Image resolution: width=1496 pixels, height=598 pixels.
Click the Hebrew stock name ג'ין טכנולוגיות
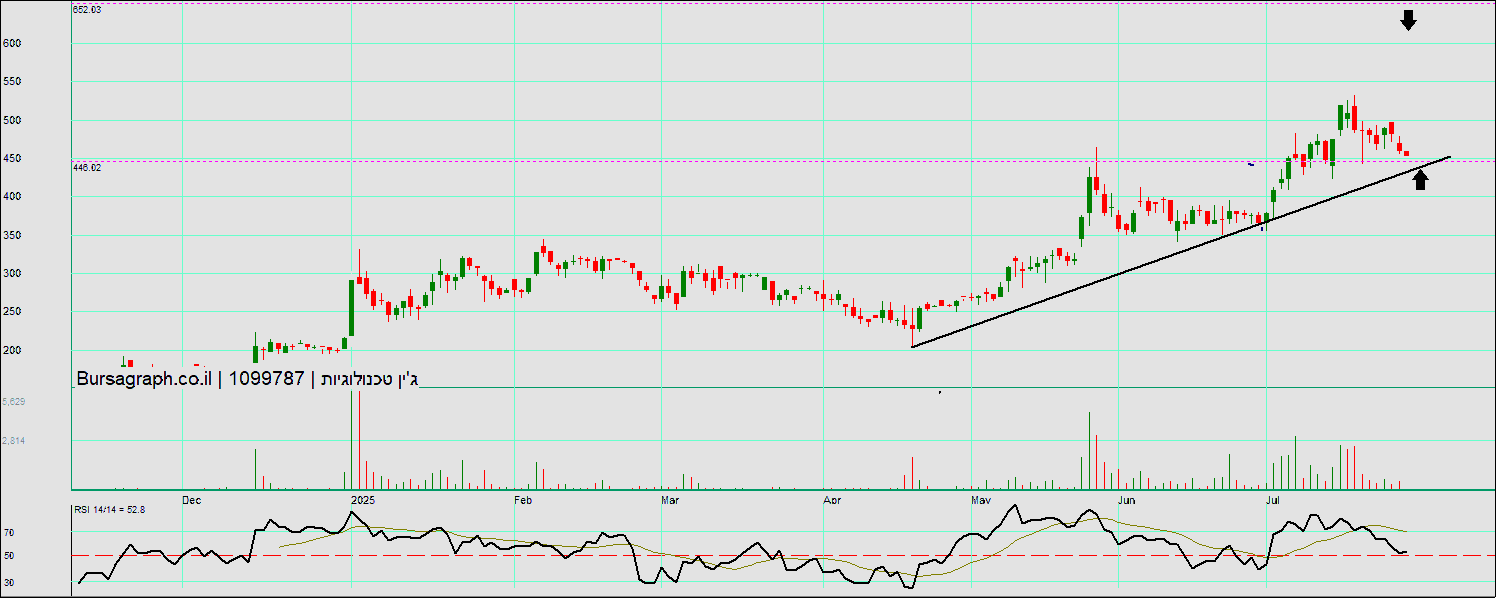click(369, 379)
